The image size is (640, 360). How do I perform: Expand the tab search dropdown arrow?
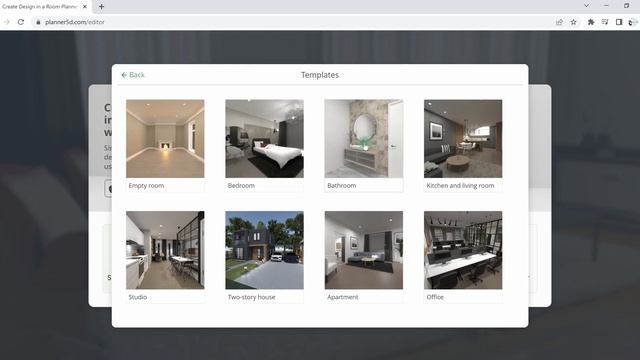click(x=586, y=6)
